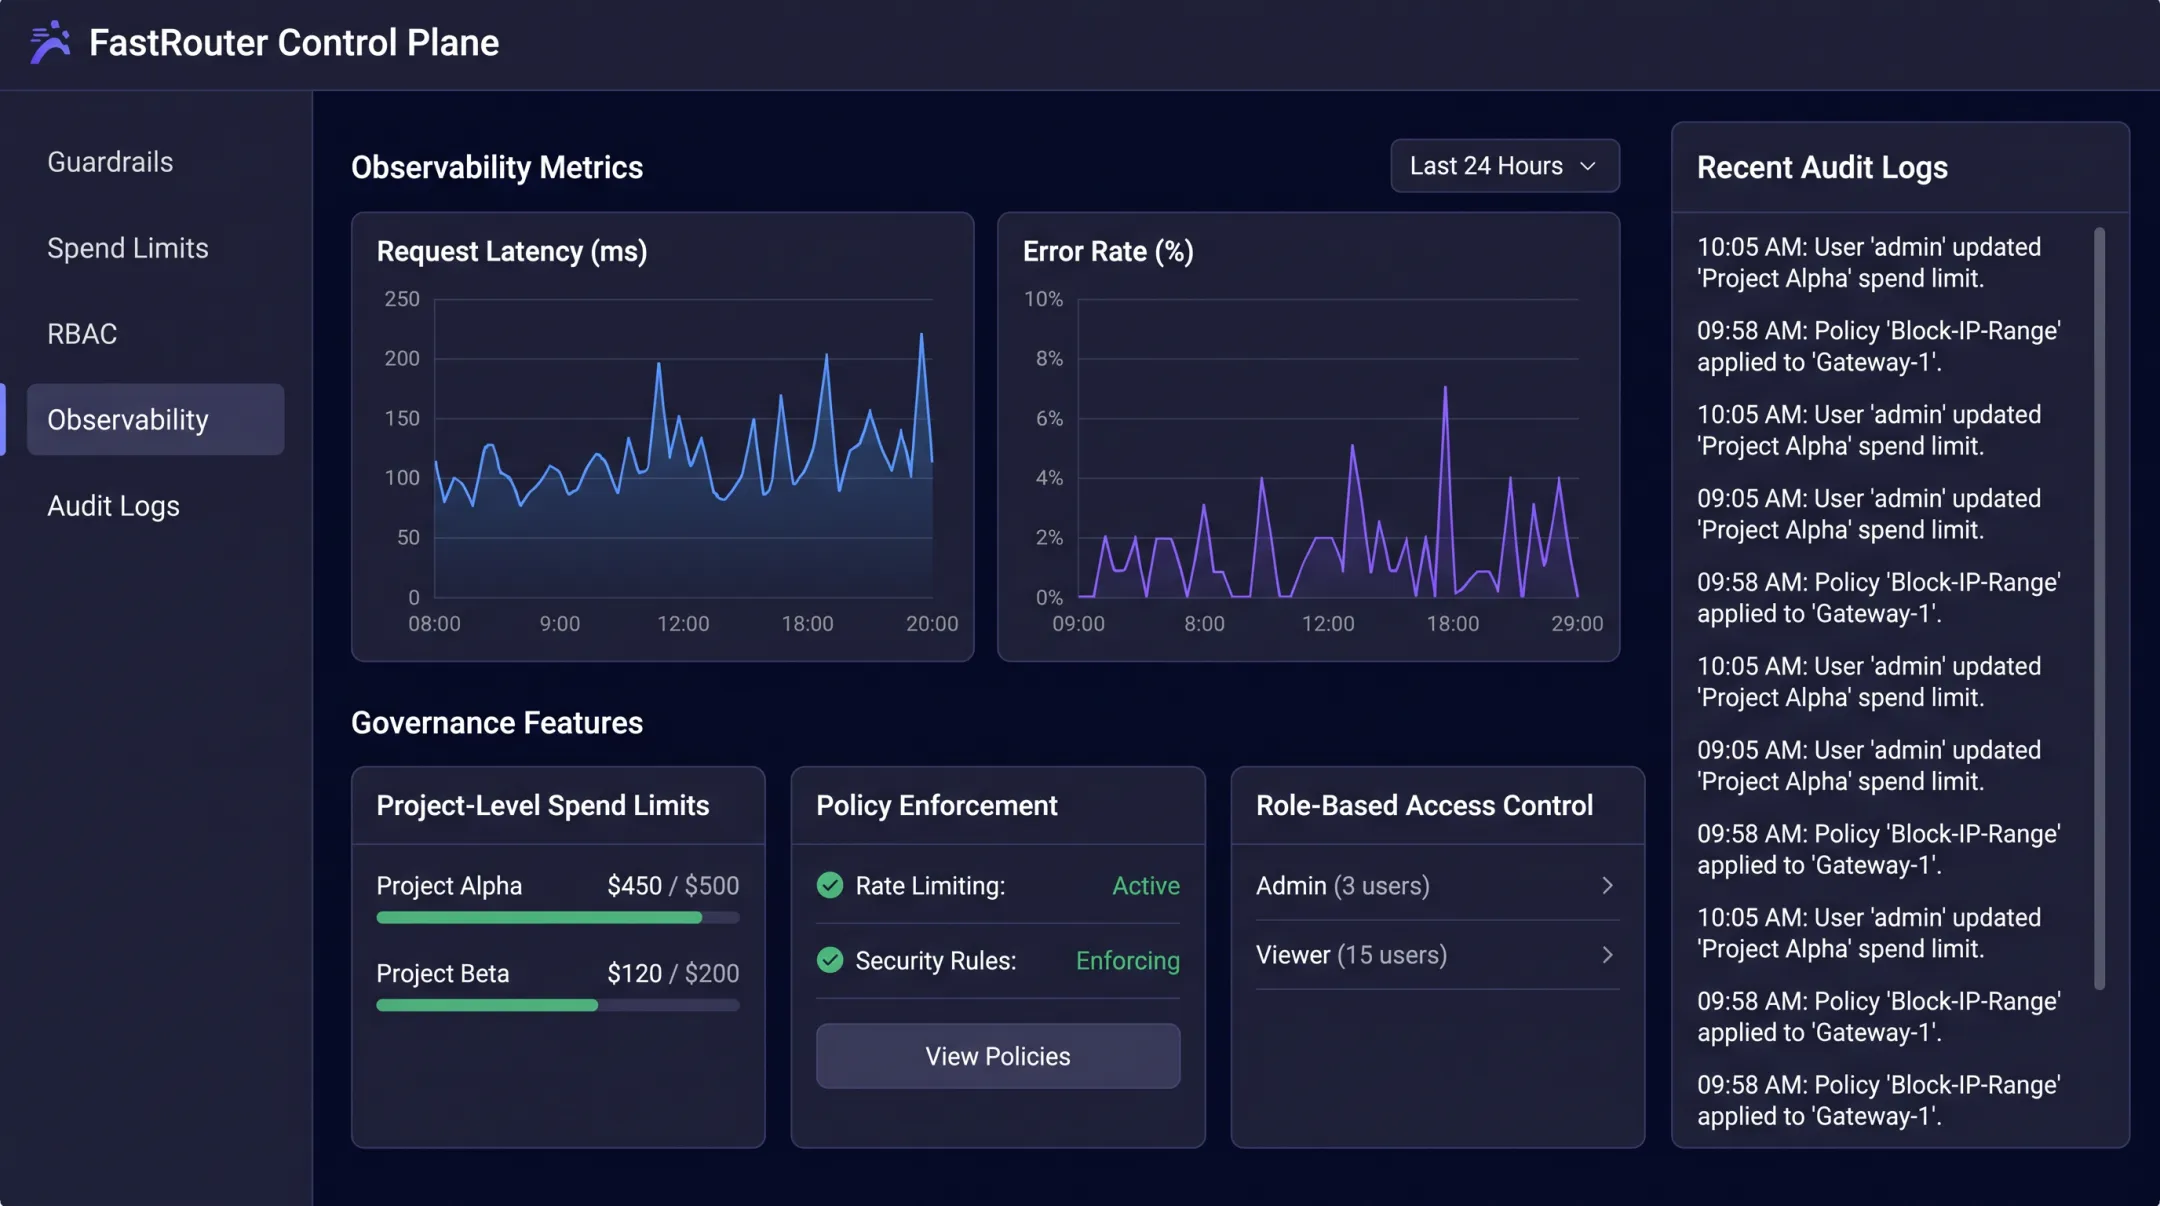Screen dimensions: 2160x1206
Task: Click the Admin (3 users) role label
Action: pyautogui.click(x=1343, y=886)
